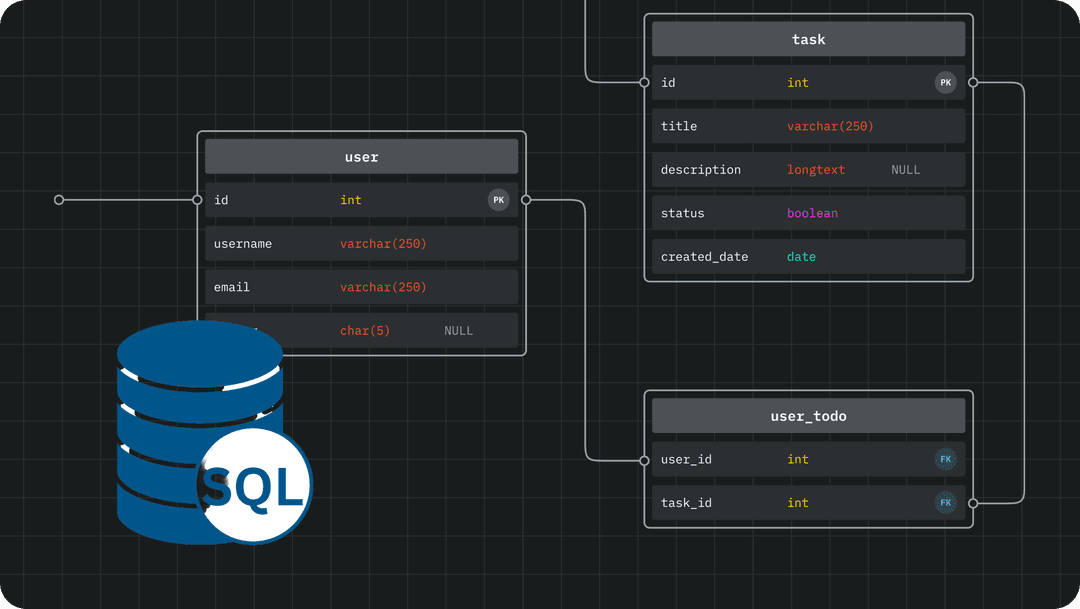
Task: Click int type in task id row
Action: coord(798,83)
